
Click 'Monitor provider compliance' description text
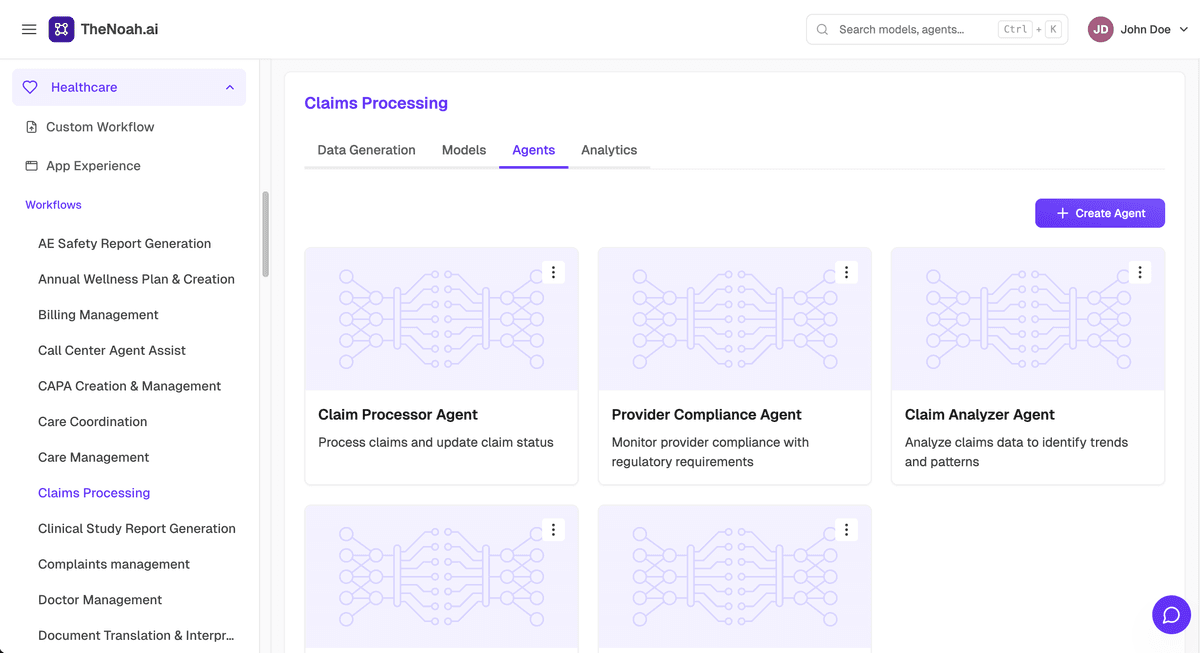(710, 452)
